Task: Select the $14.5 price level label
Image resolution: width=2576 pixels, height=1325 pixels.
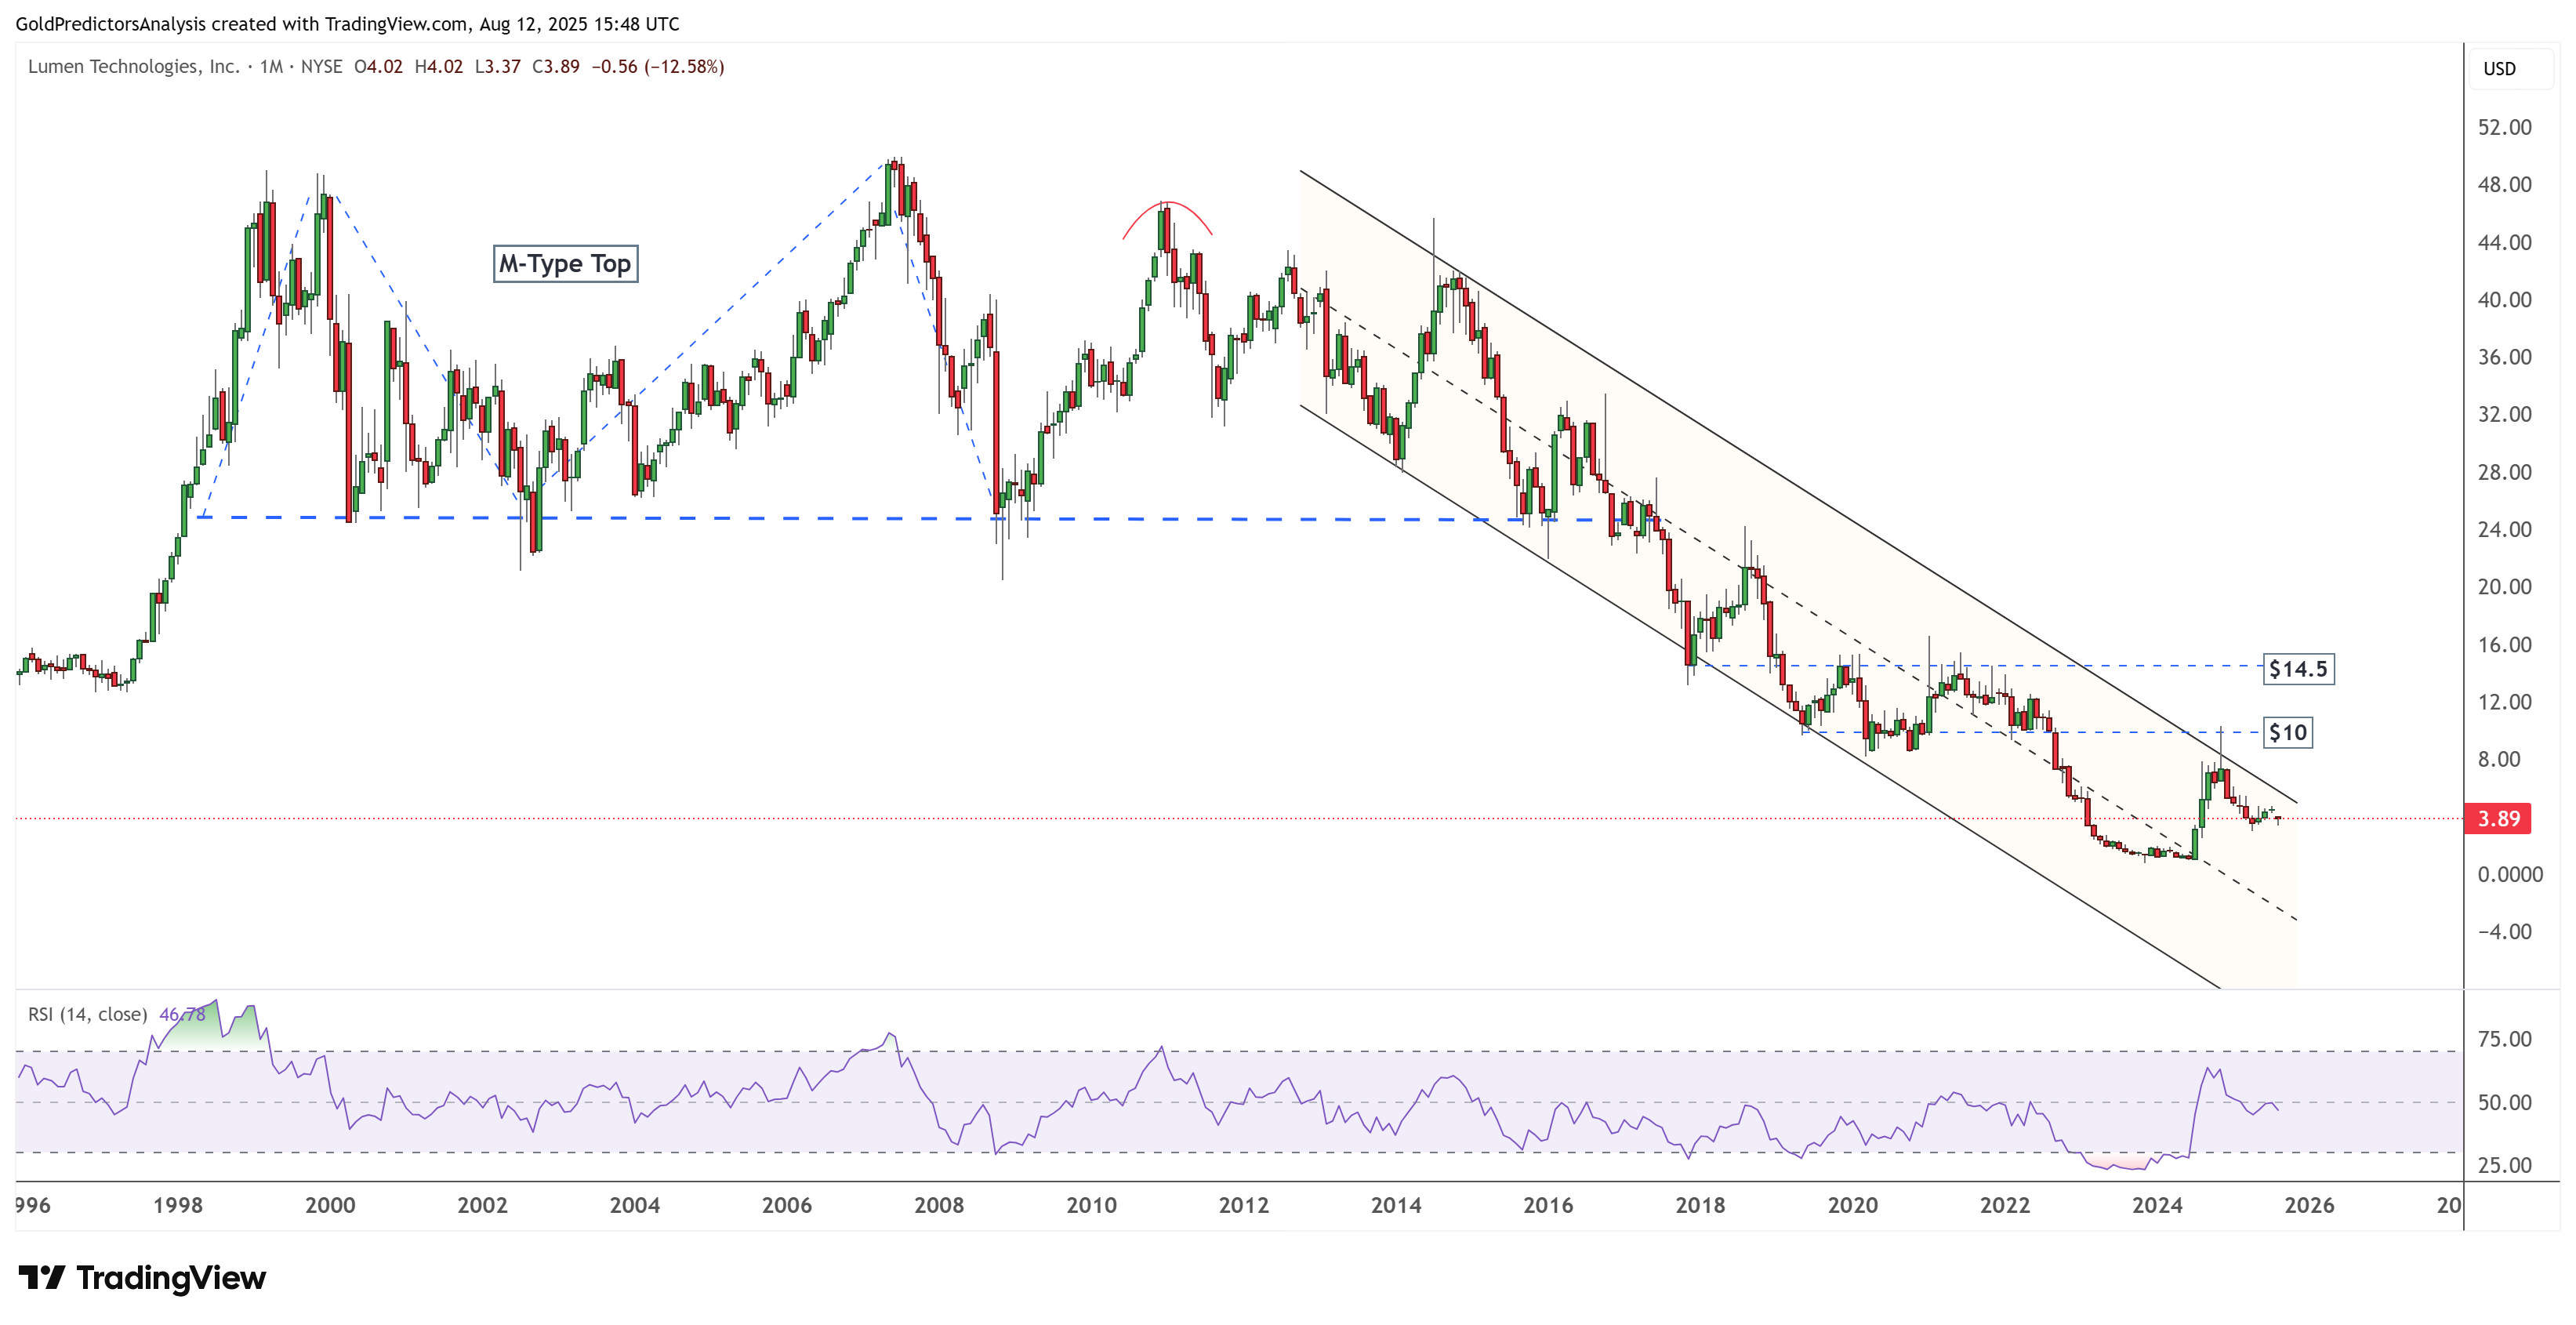Action: (x=2298, y=669)
